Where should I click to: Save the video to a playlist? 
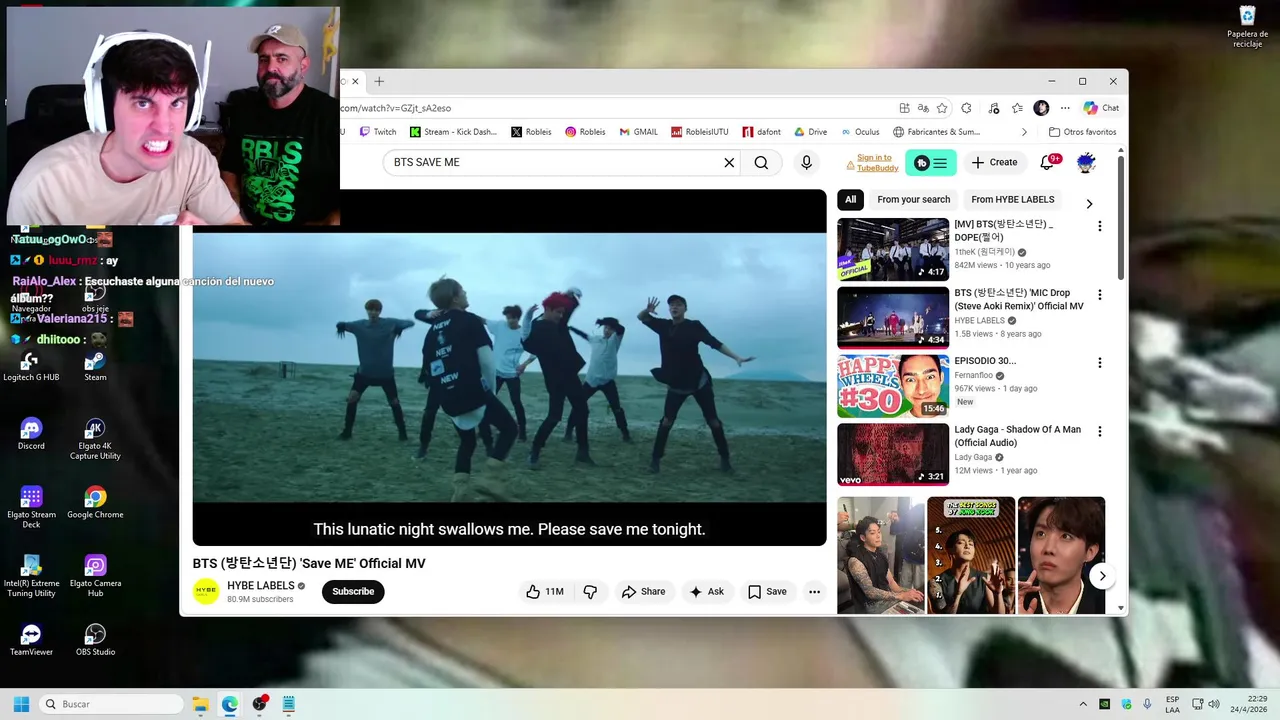pyautogui.click(x=767, y=592)
